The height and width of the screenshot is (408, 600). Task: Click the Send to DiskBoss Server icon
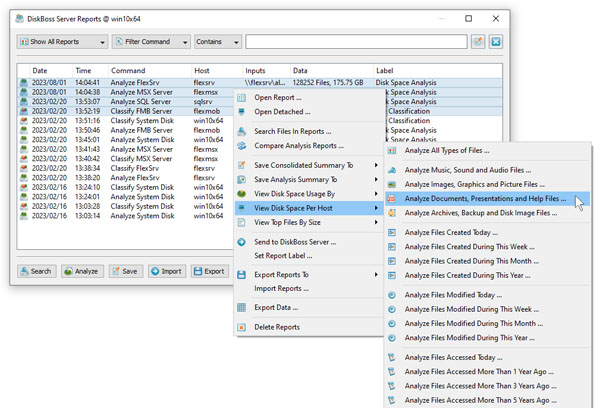241,242
